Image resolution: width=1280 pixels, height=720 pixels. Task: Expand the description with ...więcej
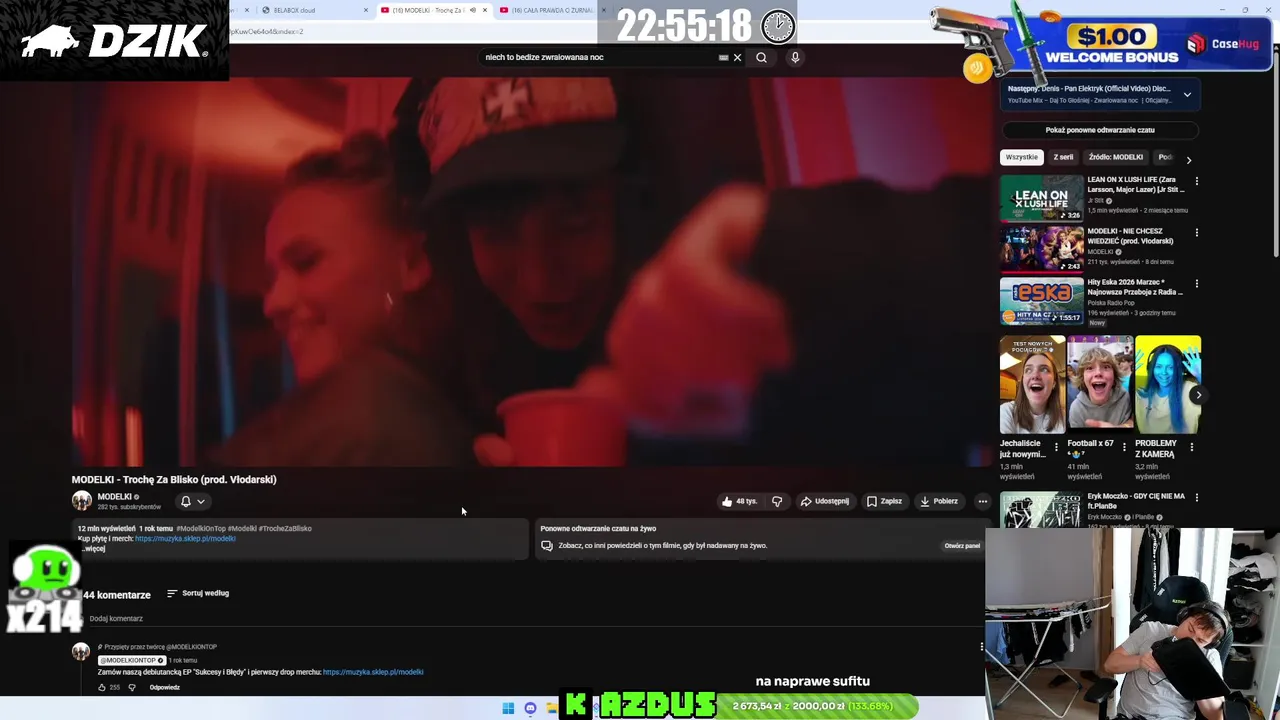click(93, 549)
